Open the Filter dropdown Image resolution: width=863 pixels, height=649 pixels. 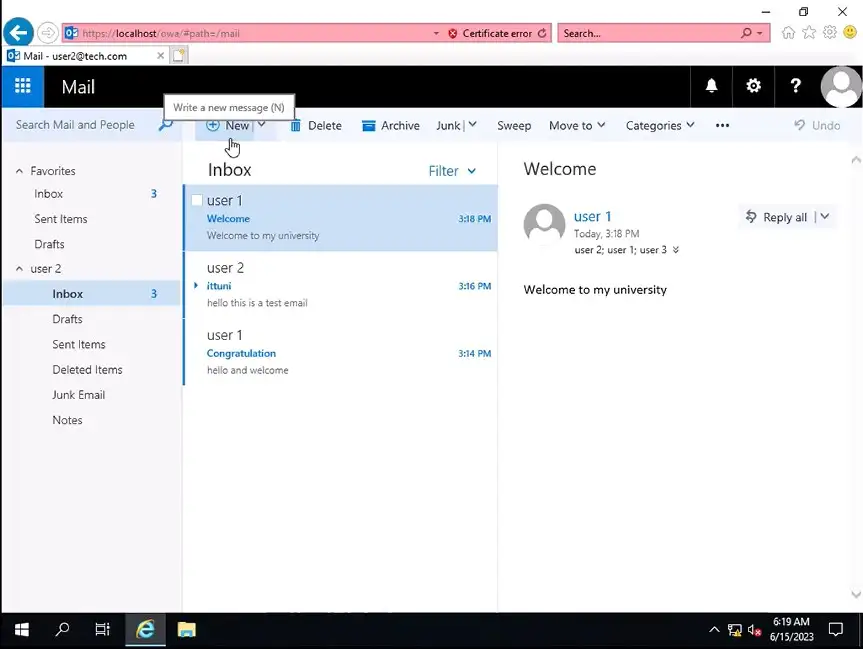tap(452, 171)
